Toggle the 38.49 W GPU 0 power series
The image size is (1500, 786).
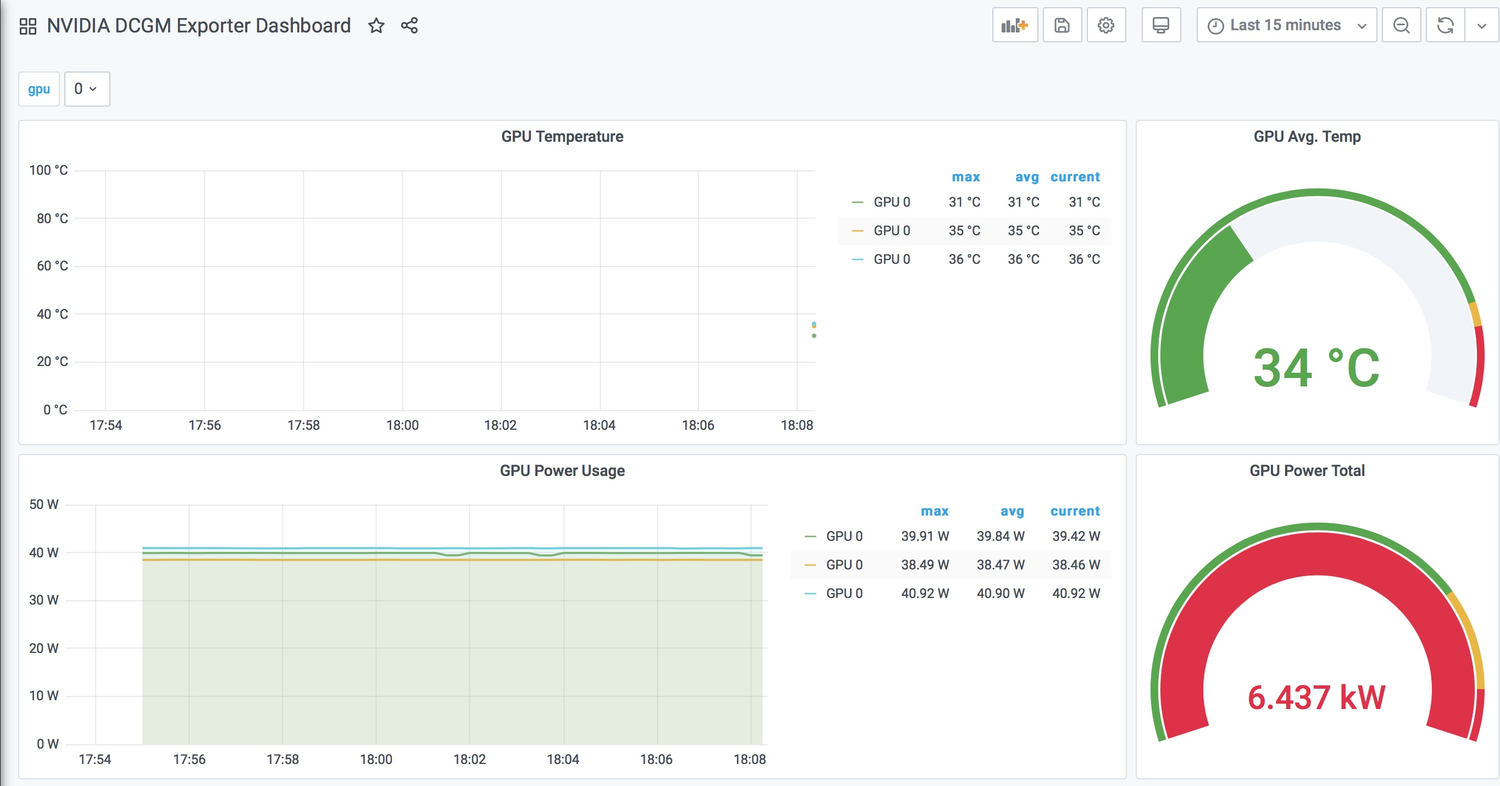(844, 565)
